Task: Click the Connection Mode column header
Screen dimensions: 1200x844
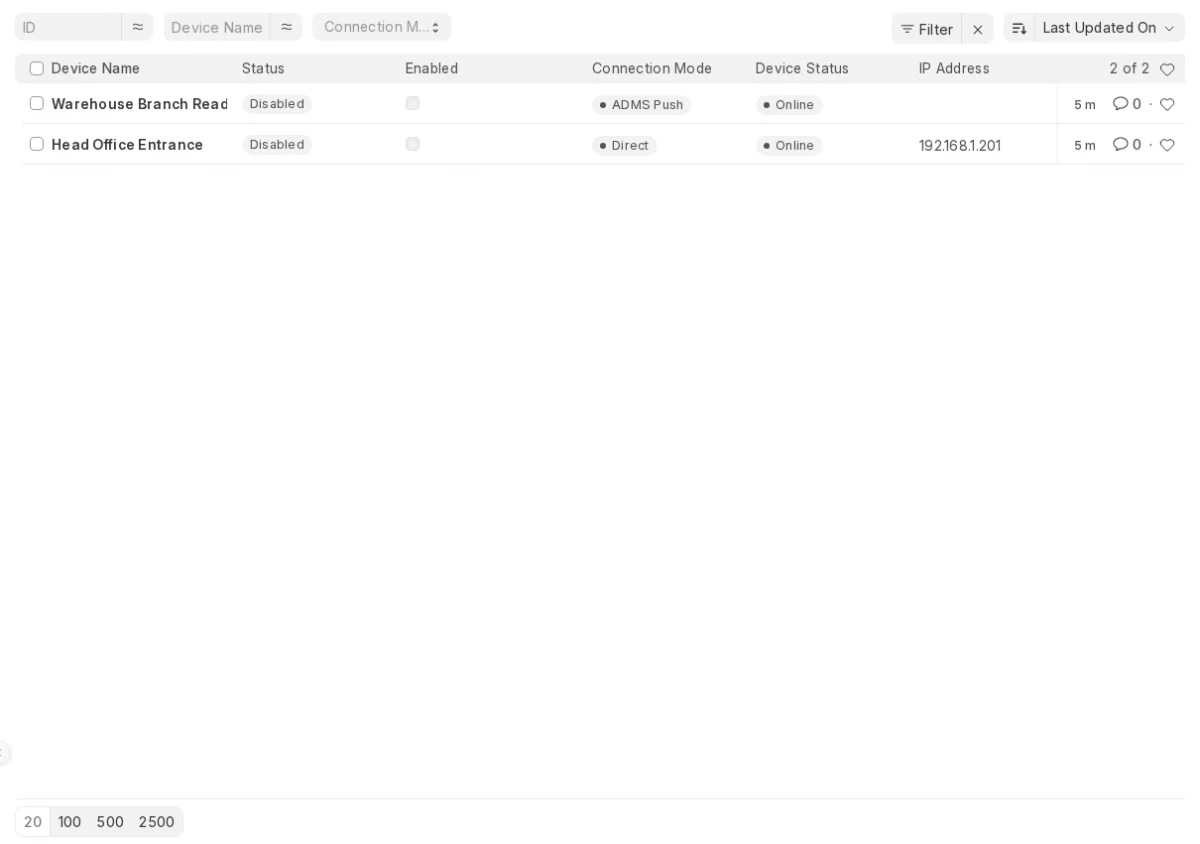Action: coord(652,69)
